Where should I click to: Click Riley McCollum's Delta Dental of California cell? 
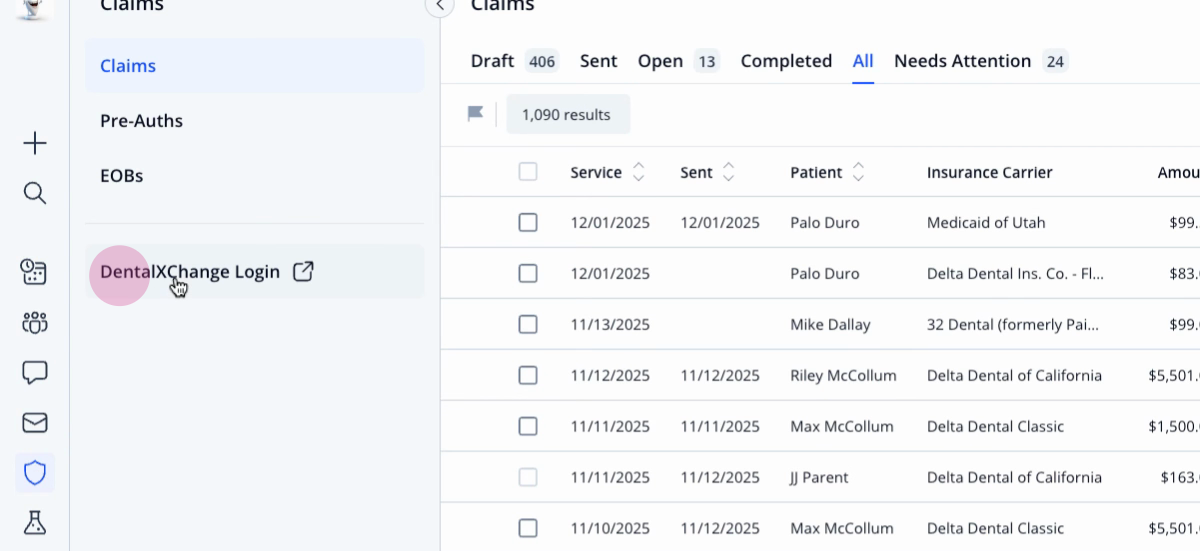(x=1014, y=376)
